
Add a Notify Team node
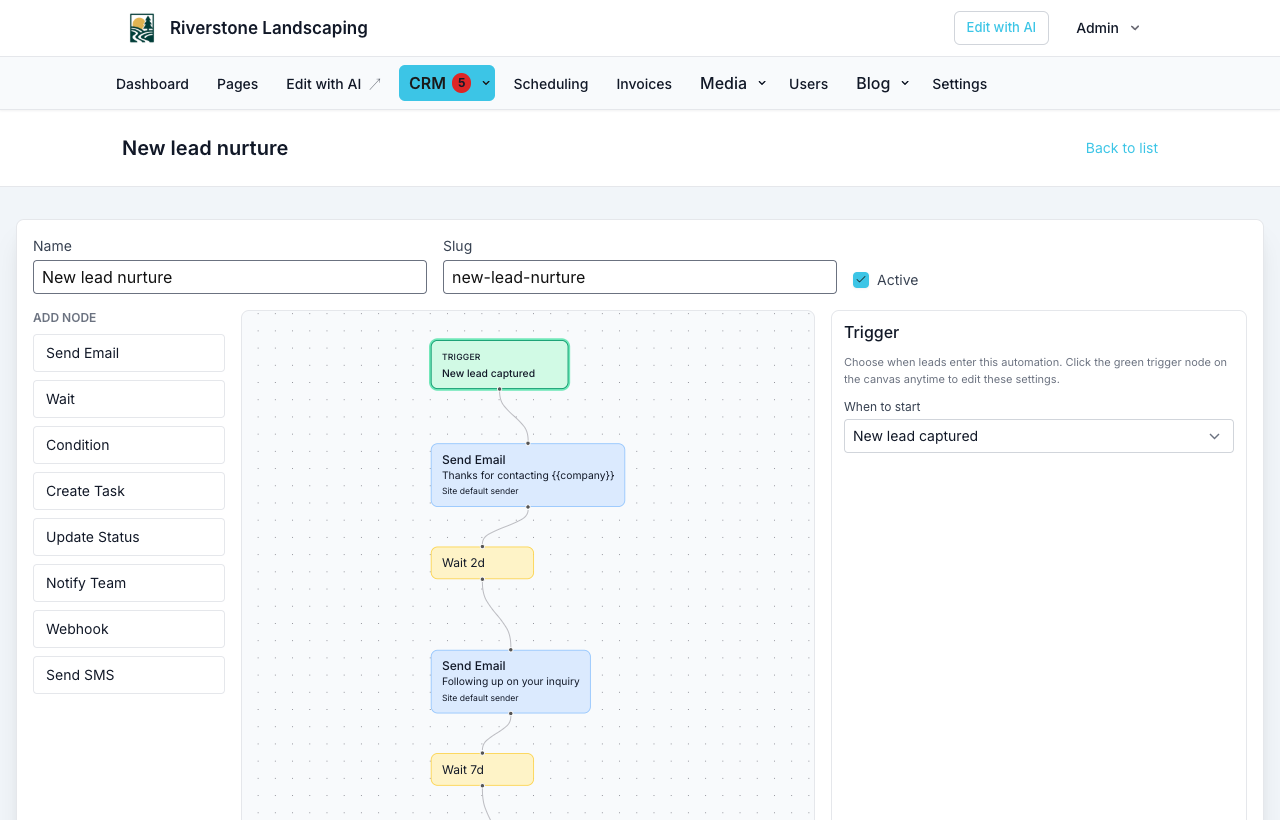point(129,583)
